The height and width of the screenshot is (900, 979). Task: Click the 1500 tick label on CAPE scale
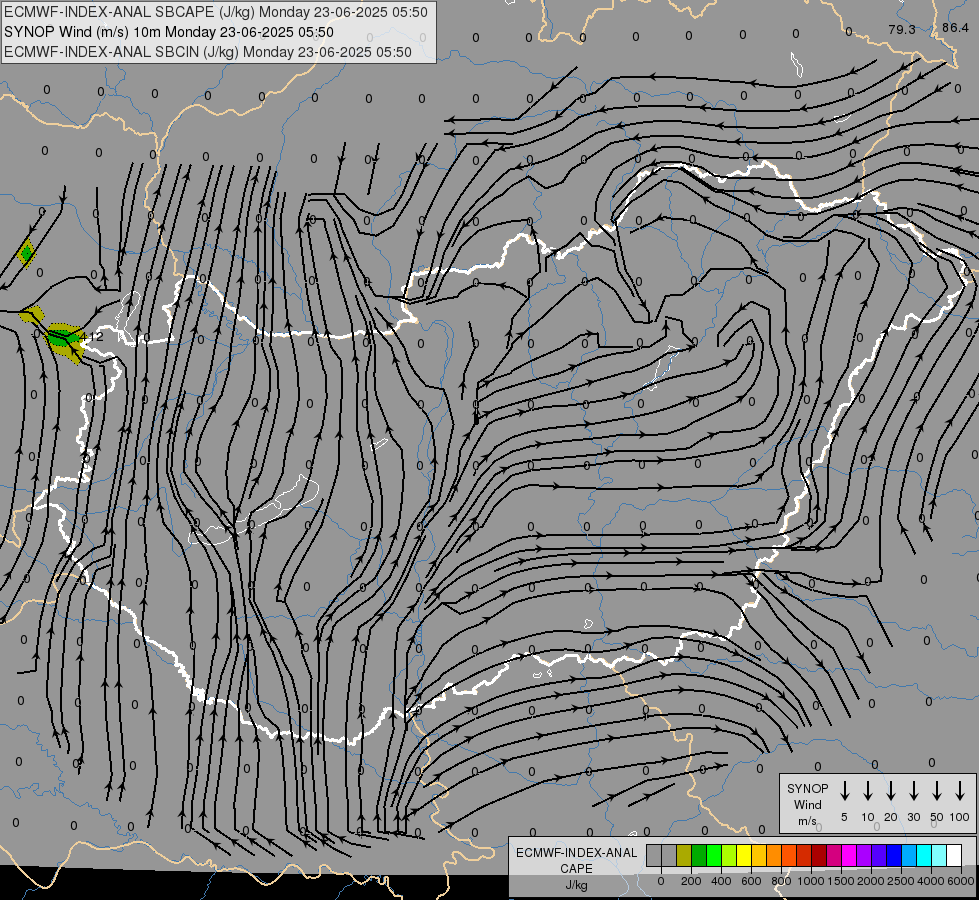841,881
